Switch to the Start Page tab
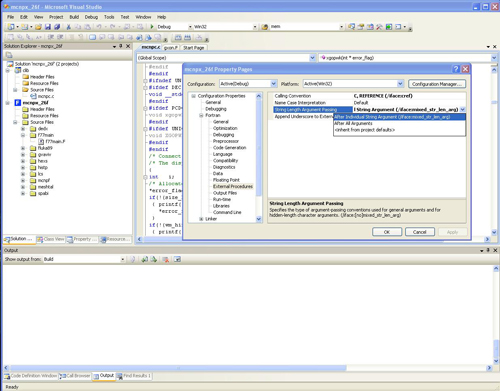This screenshot has width=500, height=391. point(194,48)
